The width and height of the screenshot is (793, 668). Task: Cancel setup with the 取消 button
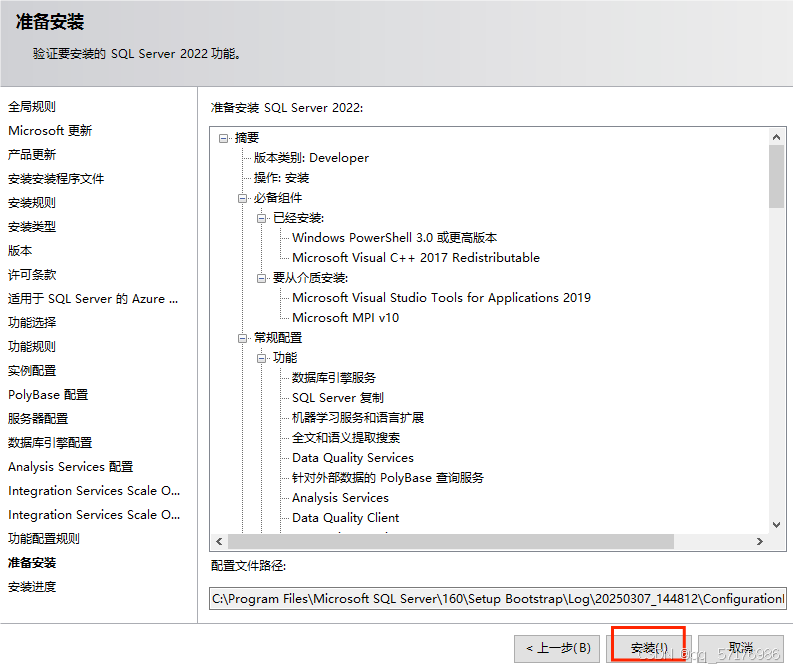741,648
